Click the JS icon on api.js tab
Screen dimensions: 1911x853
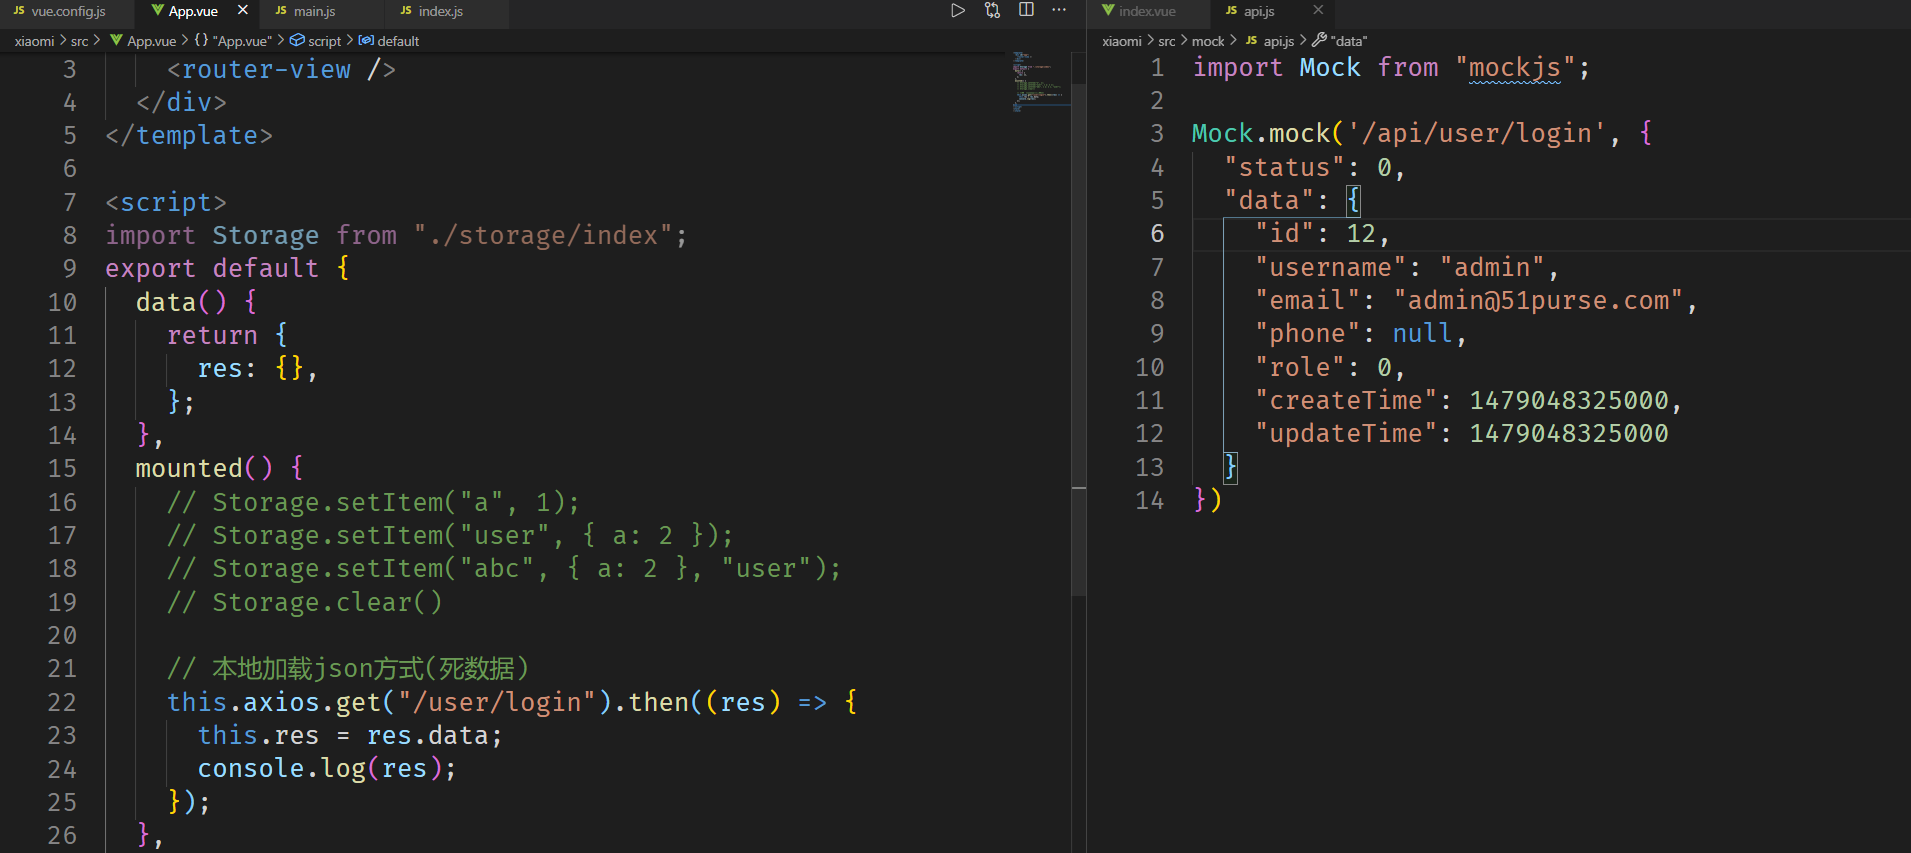click(1231, 11)
